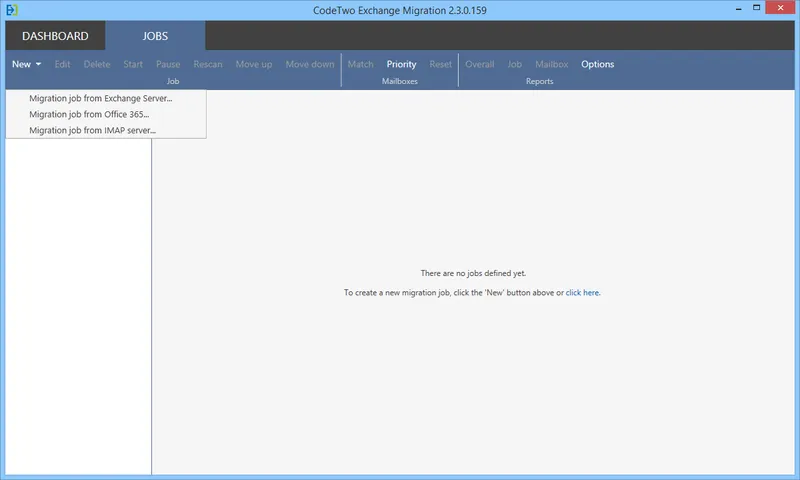This screenshot has width=800, height=480.
Task: Open the New job dropdown
Action: (x=26, y=64)
